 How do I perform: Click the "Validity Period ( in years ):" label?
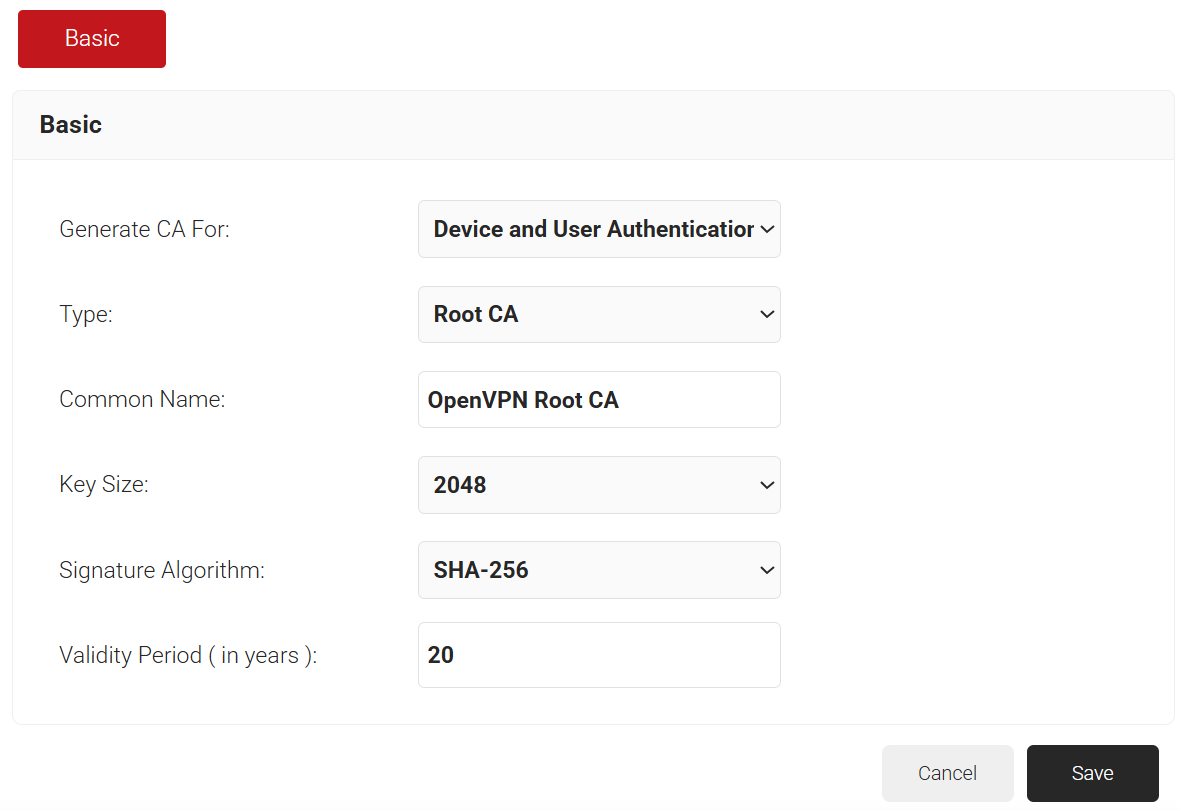(x=188, y=655)
